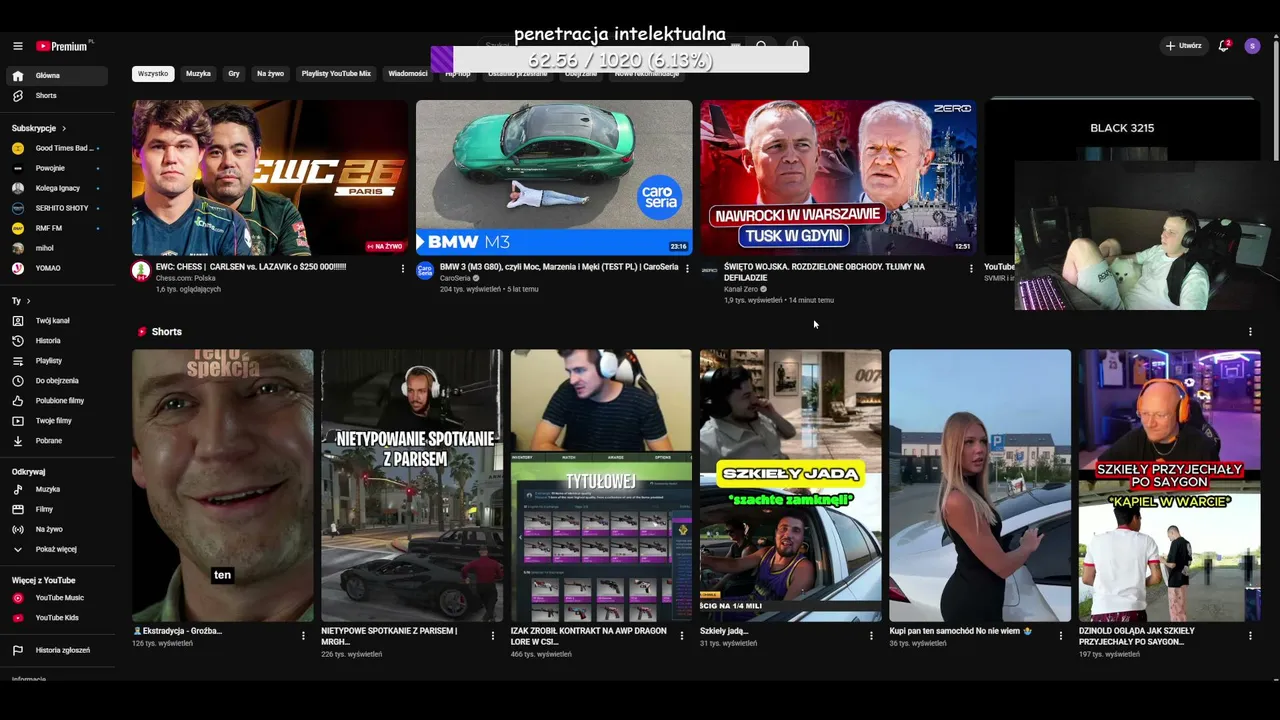Expand the Subskrypcje section
Screen dimensions: 1280x720
click(39, 128)
